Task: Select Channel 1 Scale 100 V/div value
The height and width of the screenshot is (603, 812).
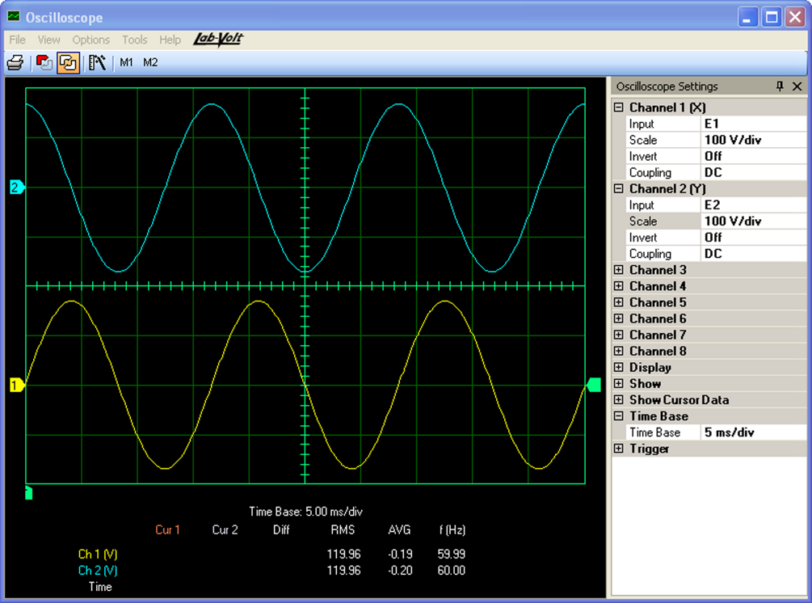Action: click(753, 140)
